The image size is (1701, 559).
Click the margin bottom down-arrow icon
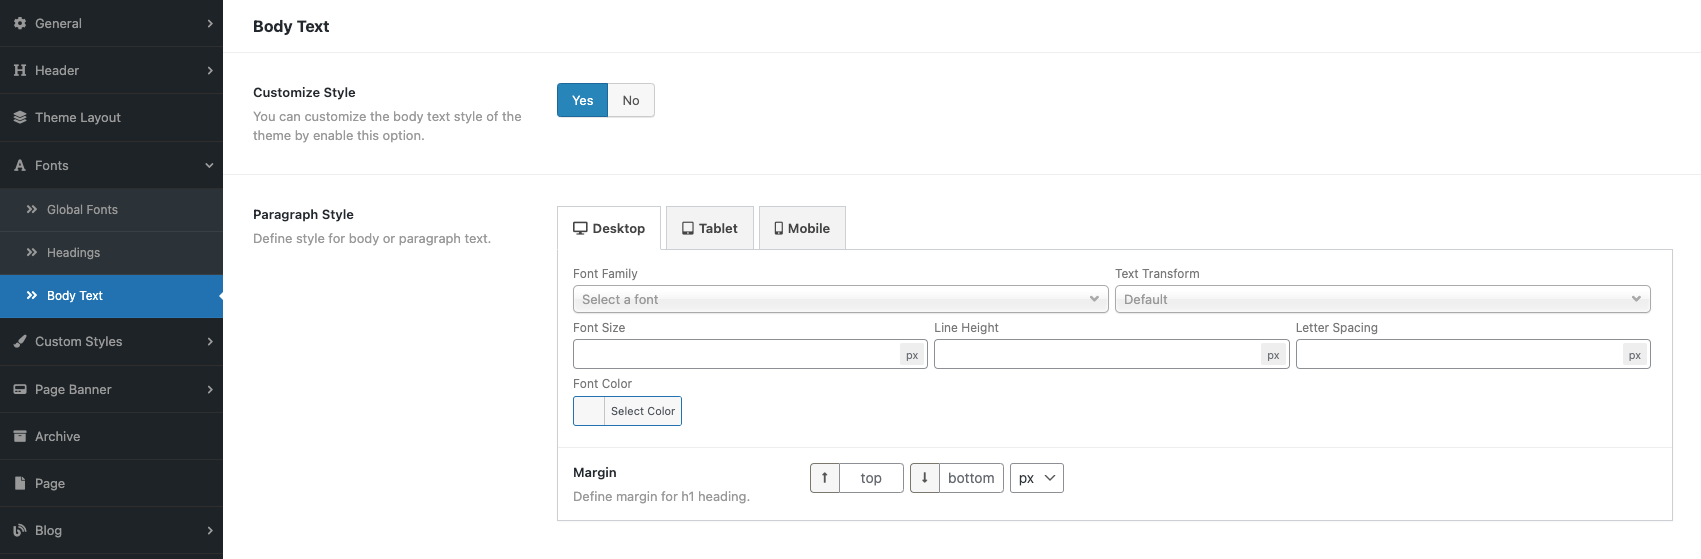(925, 478)
